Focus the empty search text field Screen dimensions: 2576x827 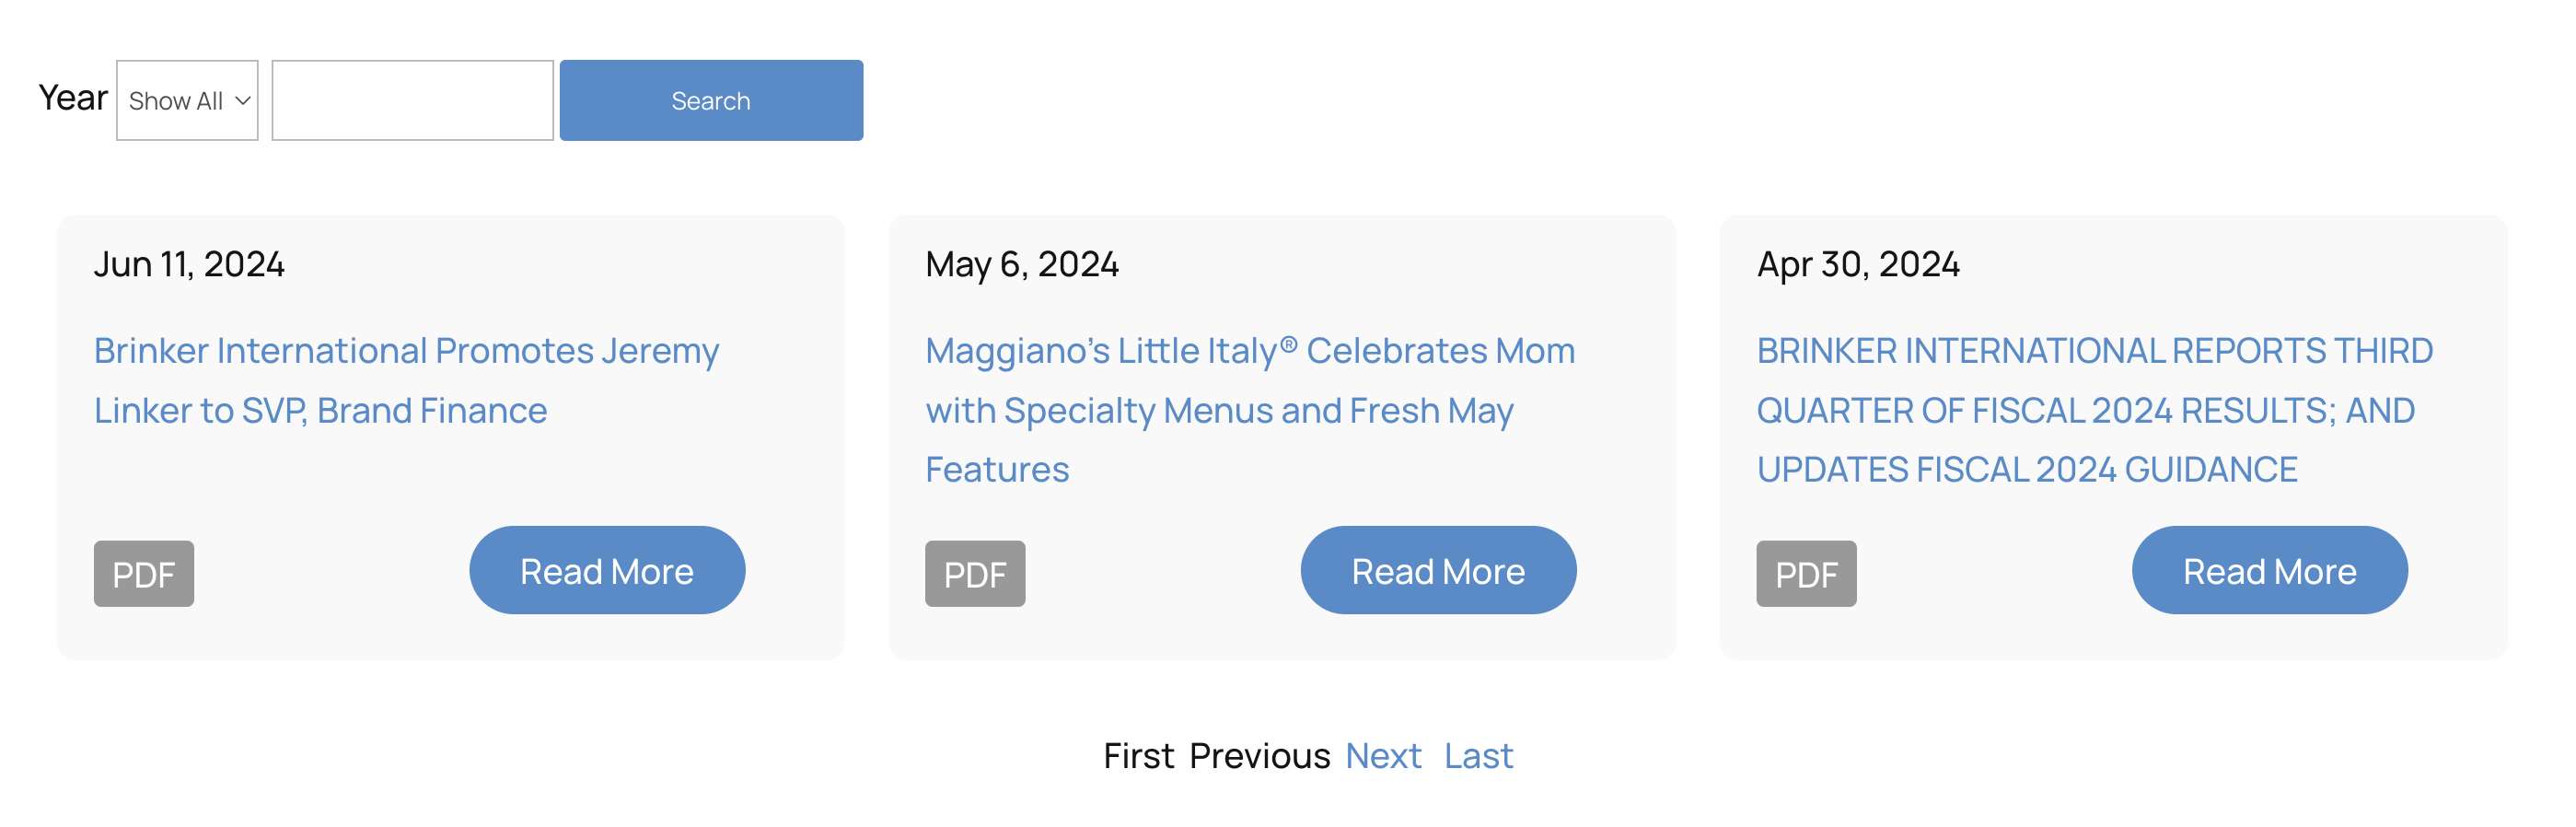412,100
